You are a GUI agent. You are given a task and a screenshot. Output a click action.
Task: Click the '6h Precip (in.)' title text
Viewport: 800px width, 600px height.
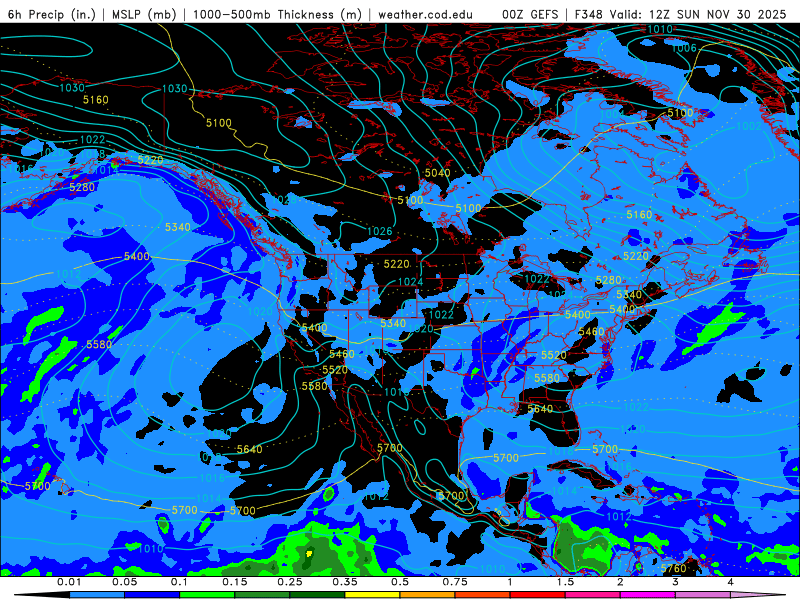[x=52, y=14]
